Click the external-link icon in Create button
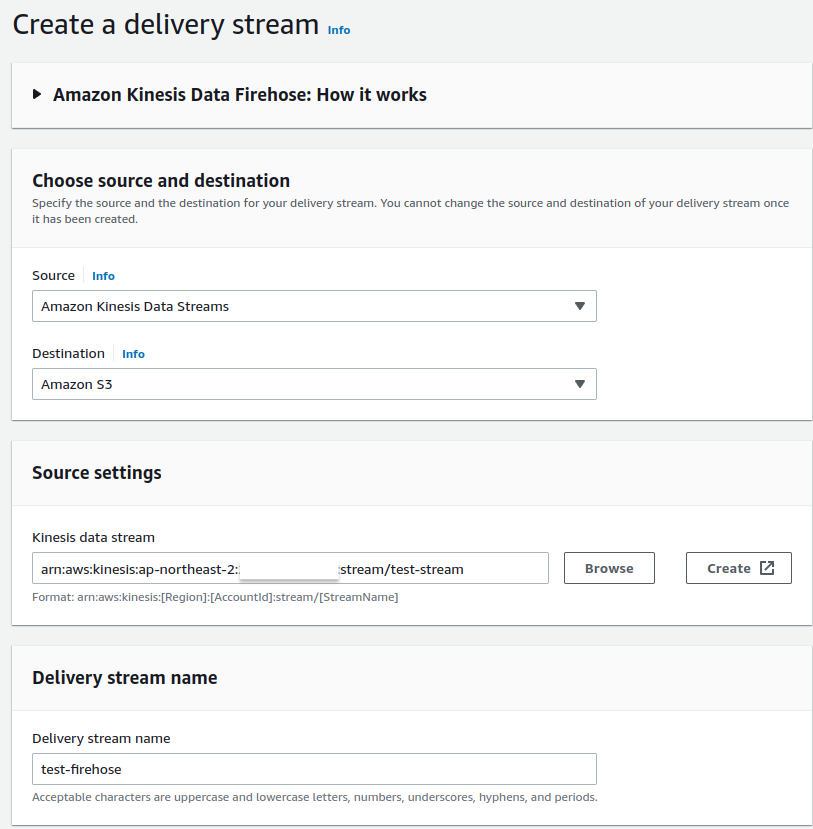 click(x=767, y=568)
